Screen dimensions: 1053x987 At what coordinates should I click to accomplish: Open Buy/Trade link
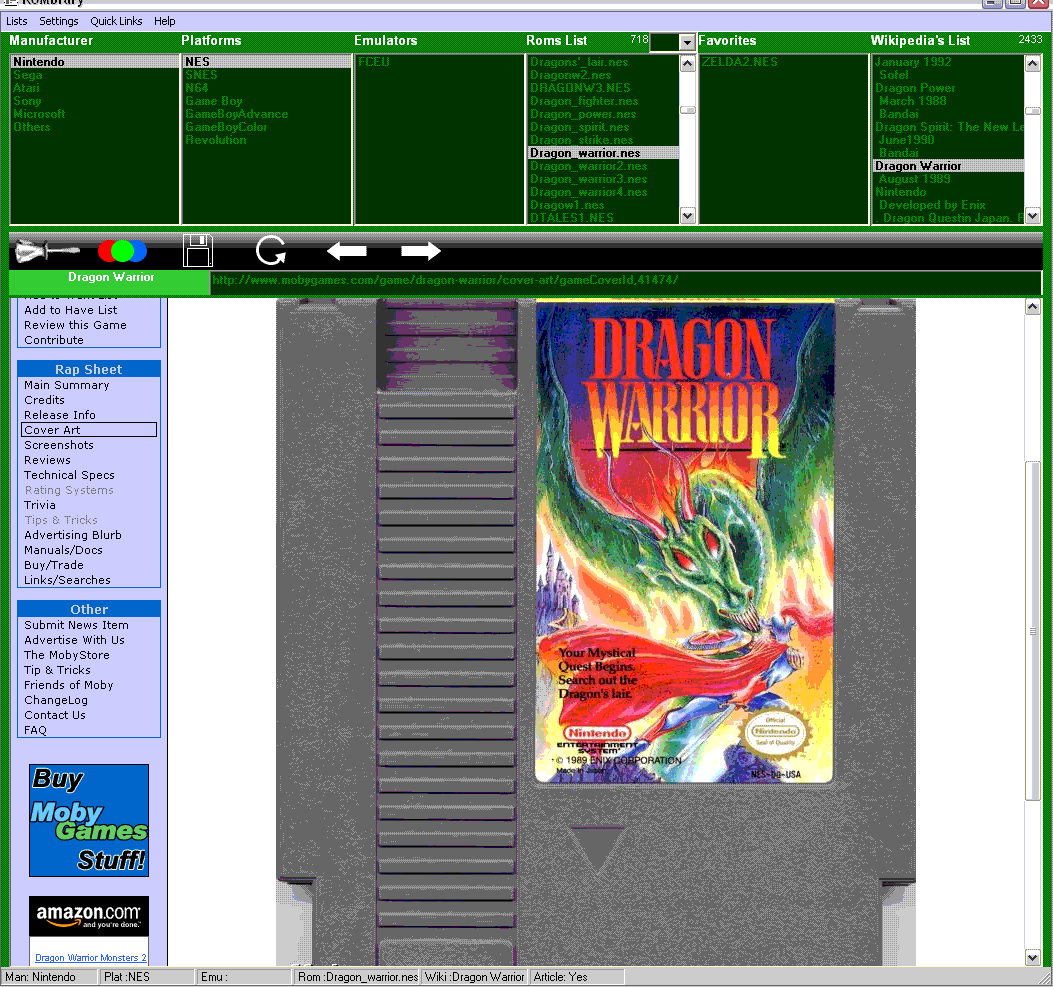(54, 565)
